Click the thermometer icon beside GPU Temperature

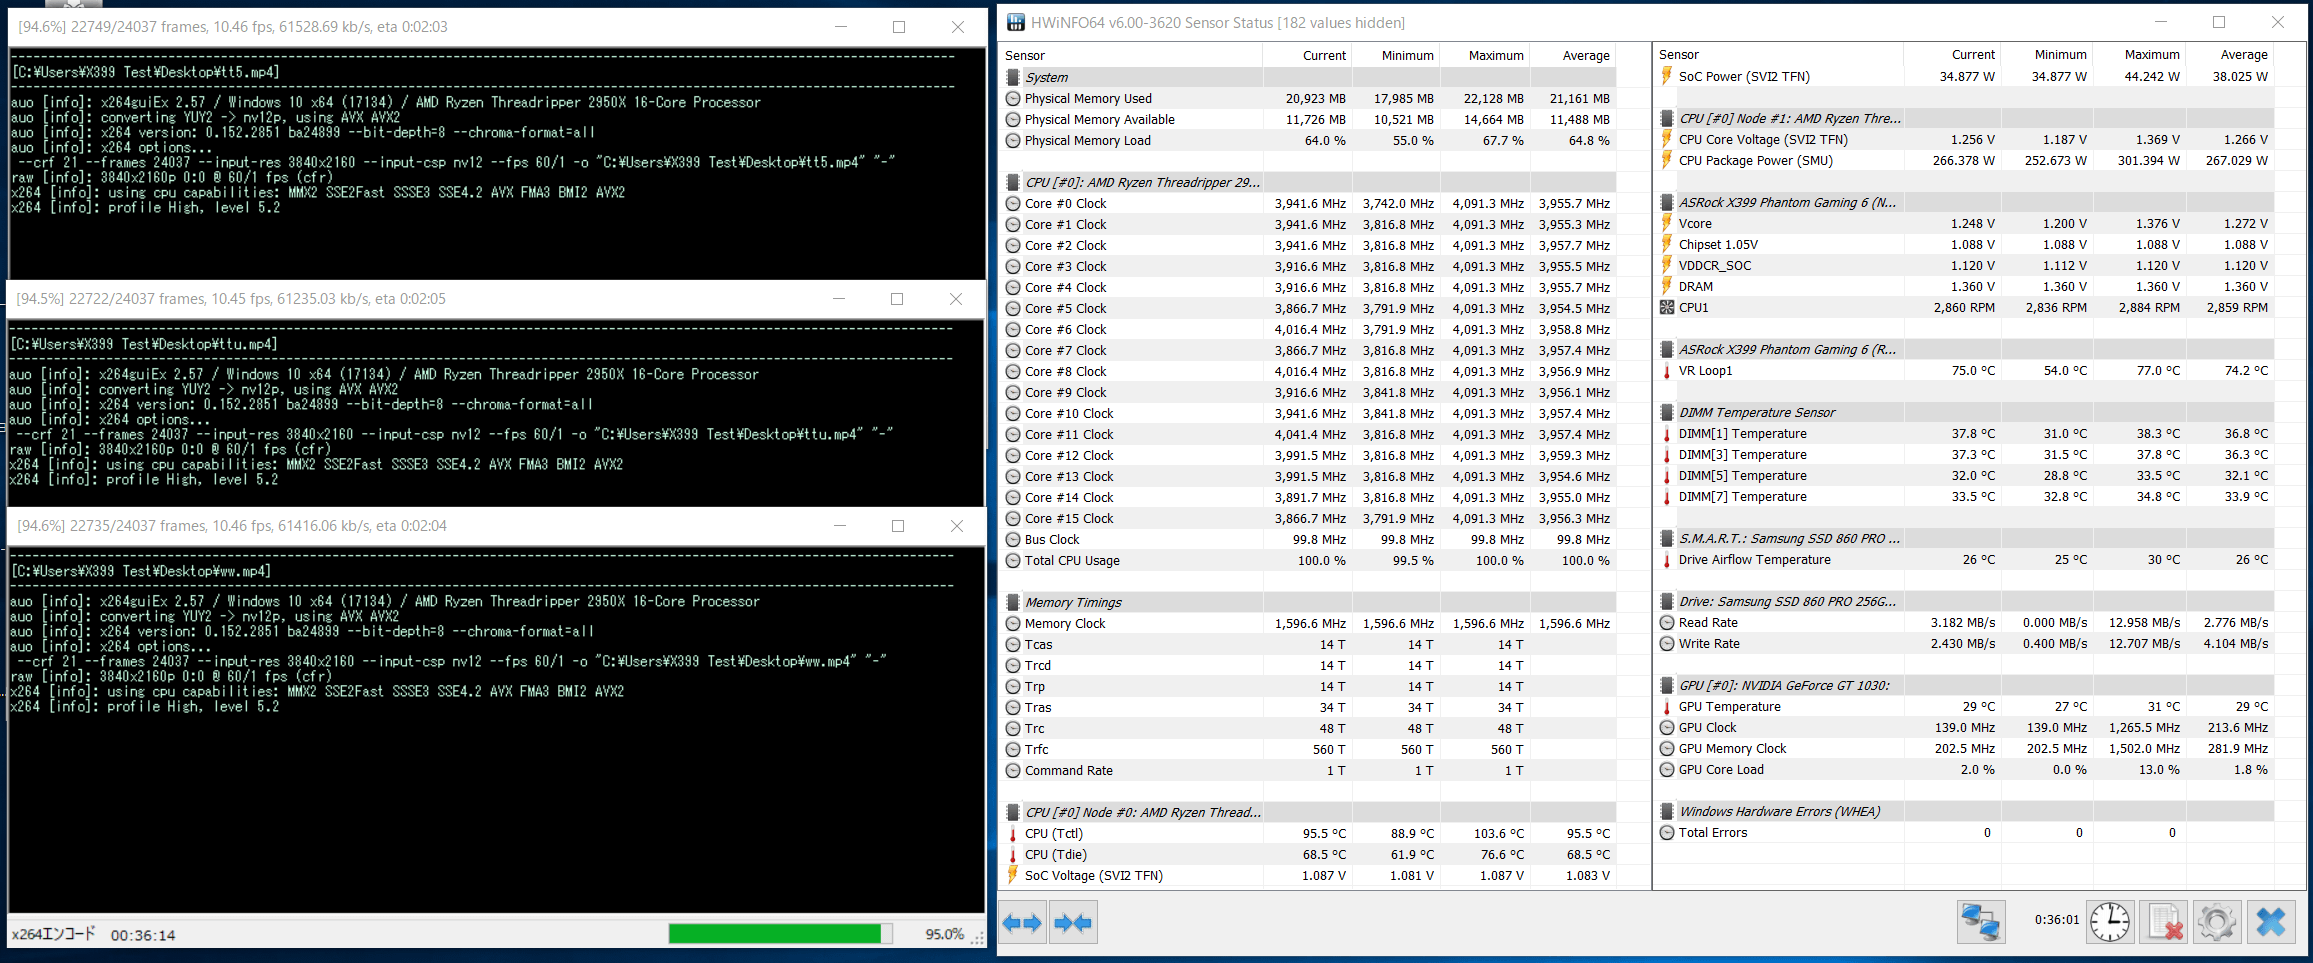pos(1666,706)
